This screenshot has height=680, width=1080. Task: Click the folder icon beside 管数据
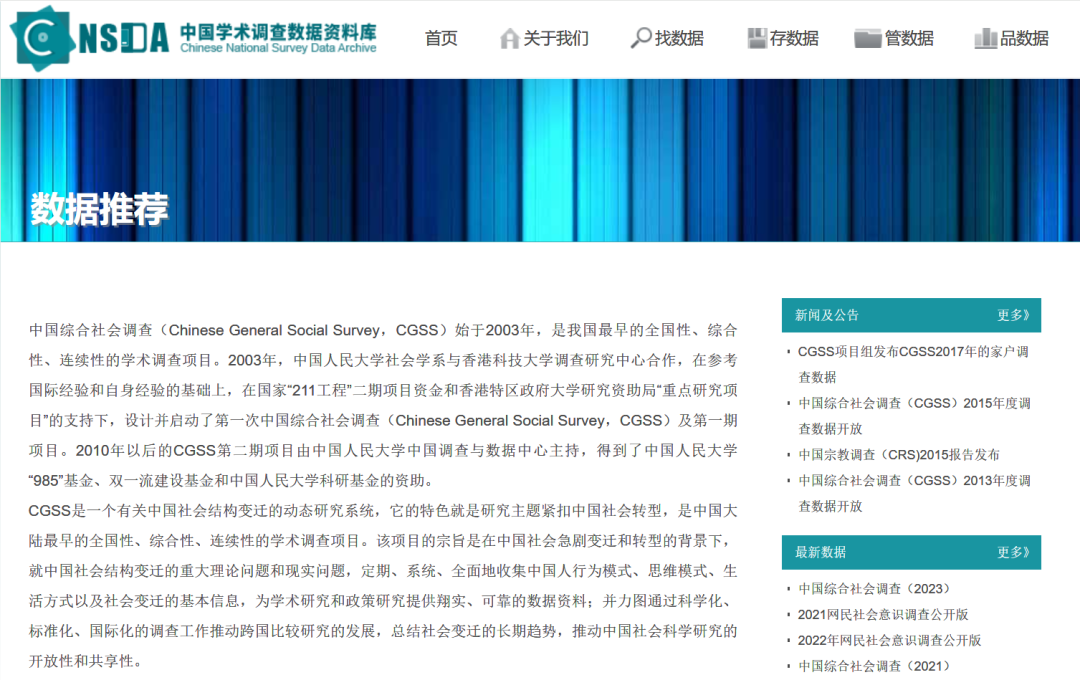[867, 38]
